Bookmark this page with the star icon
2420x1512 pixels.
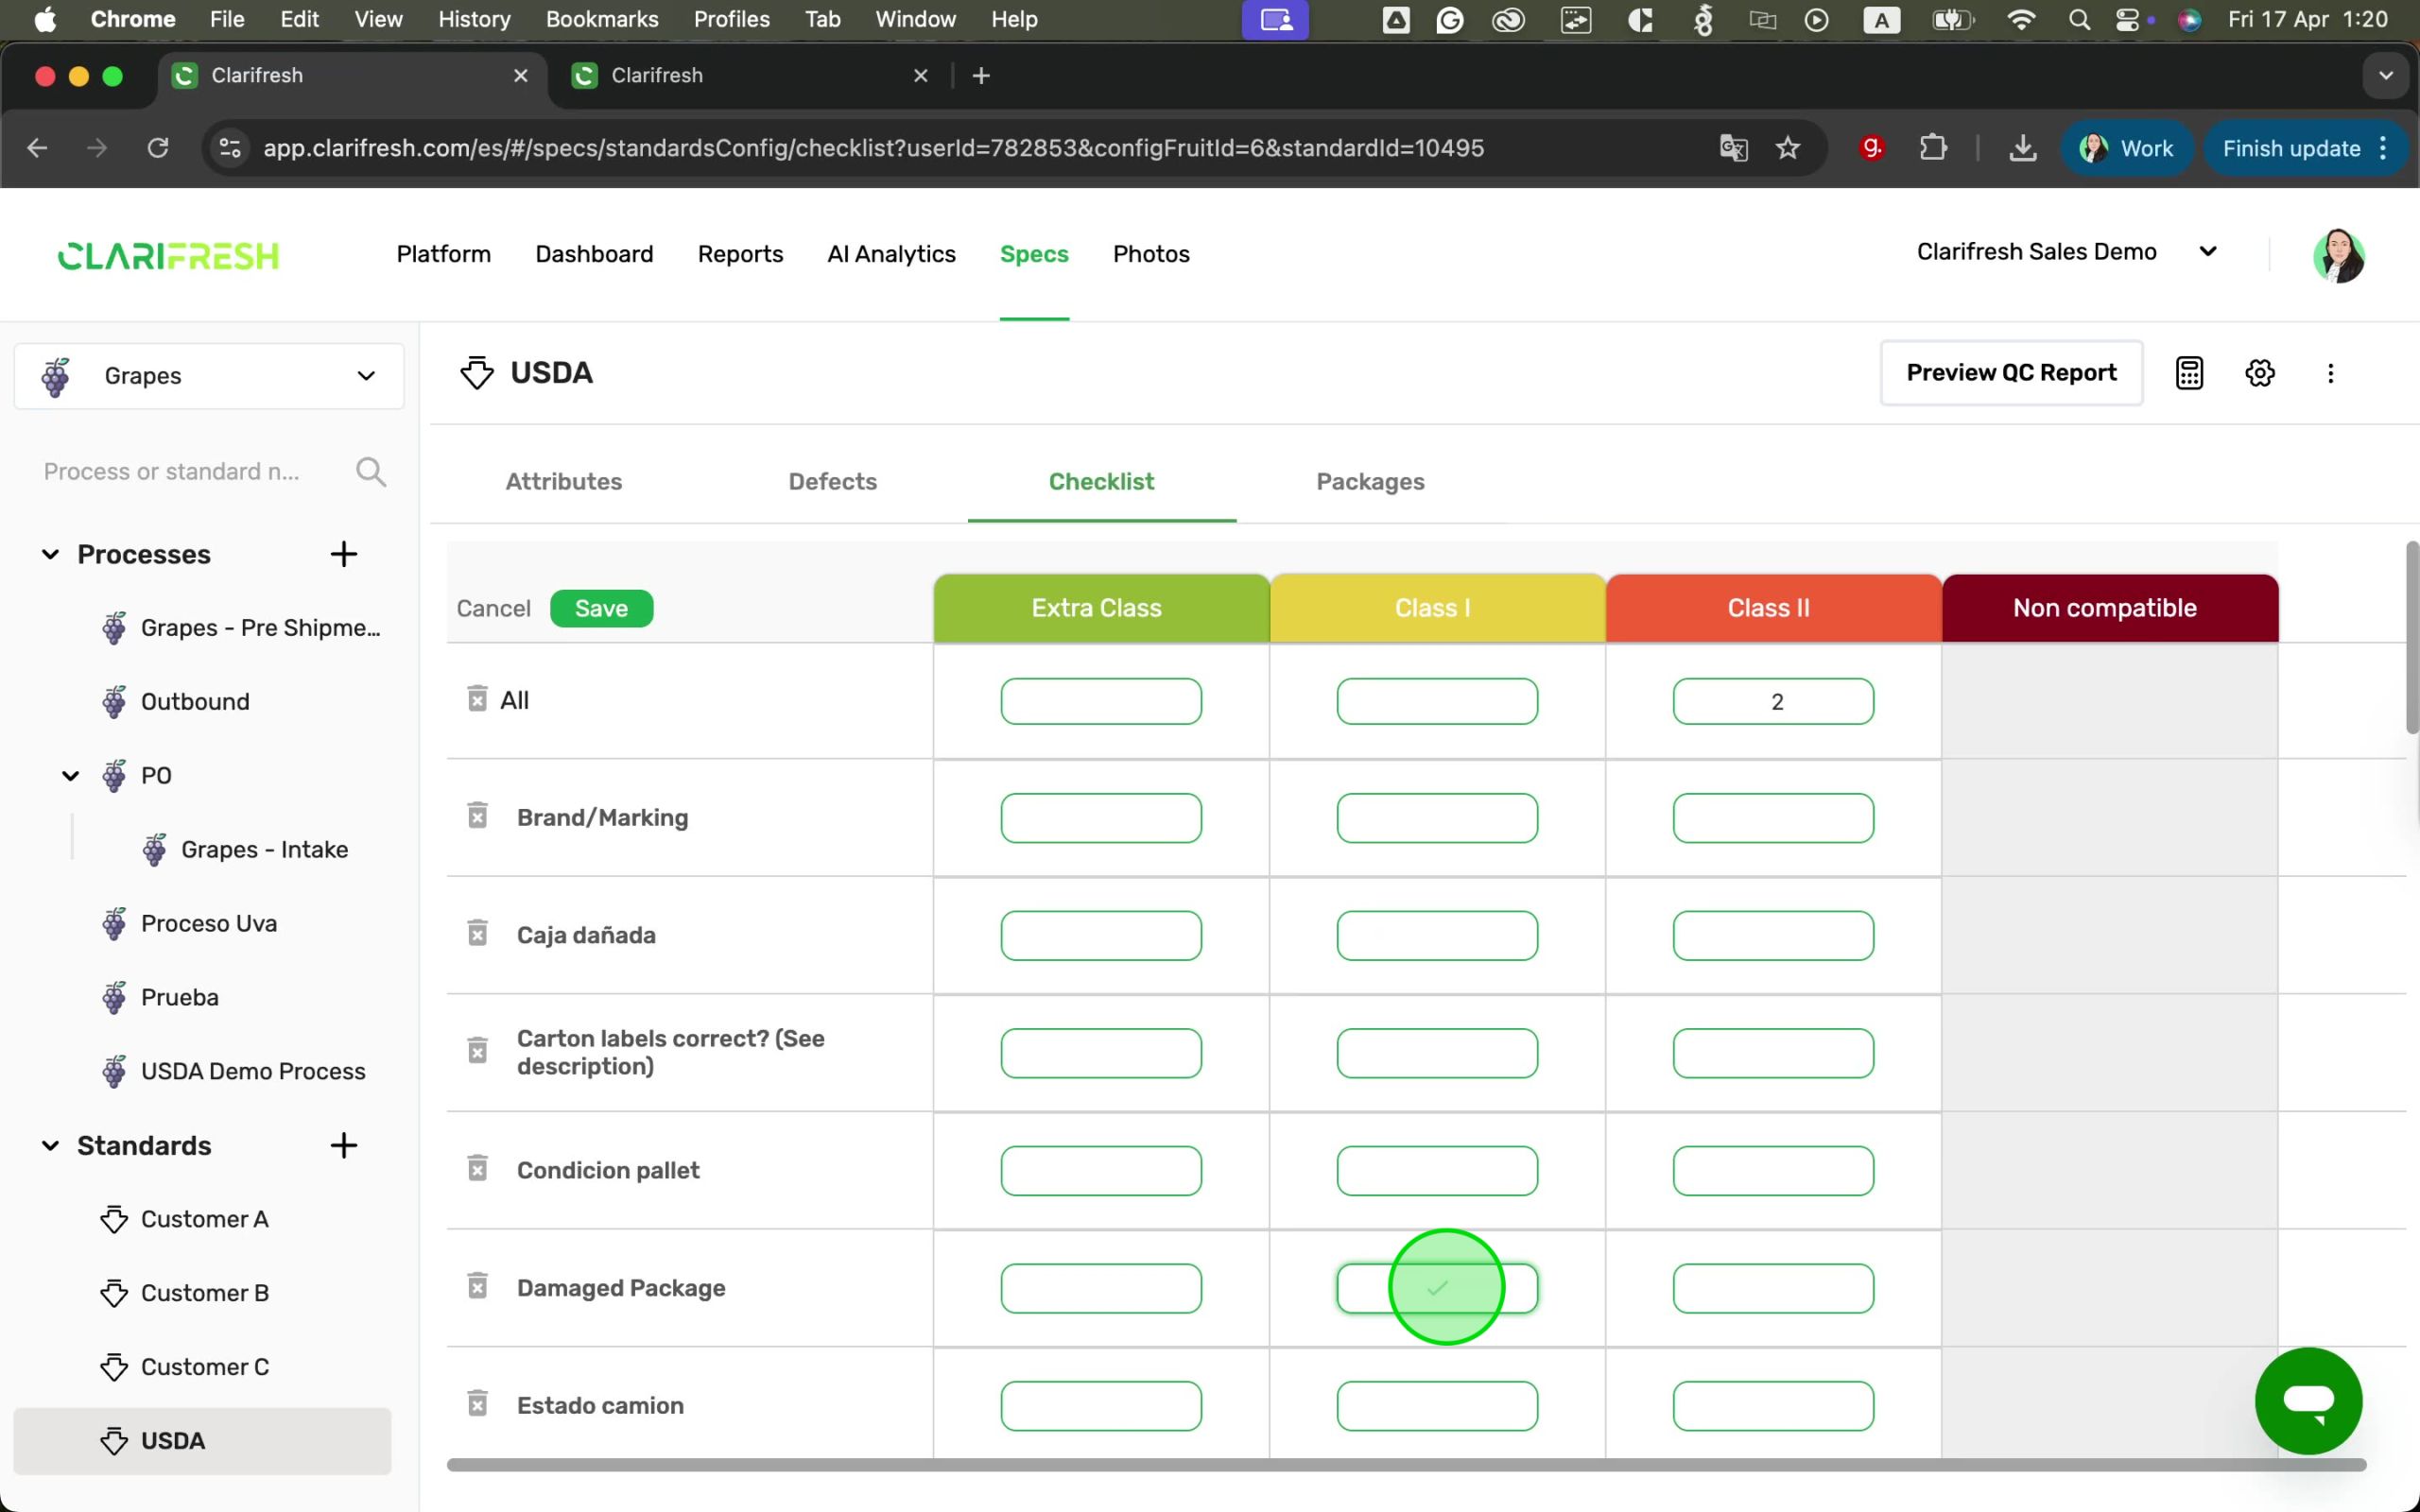coord(1787,148)
